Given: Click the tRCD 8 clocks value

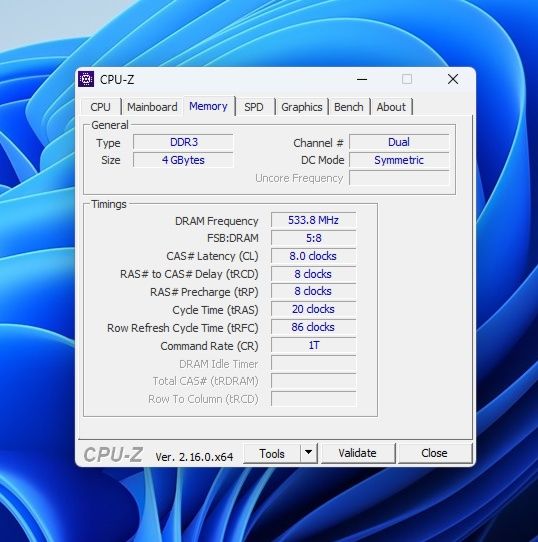Looking at the screenshot, I should click(314, 274).
